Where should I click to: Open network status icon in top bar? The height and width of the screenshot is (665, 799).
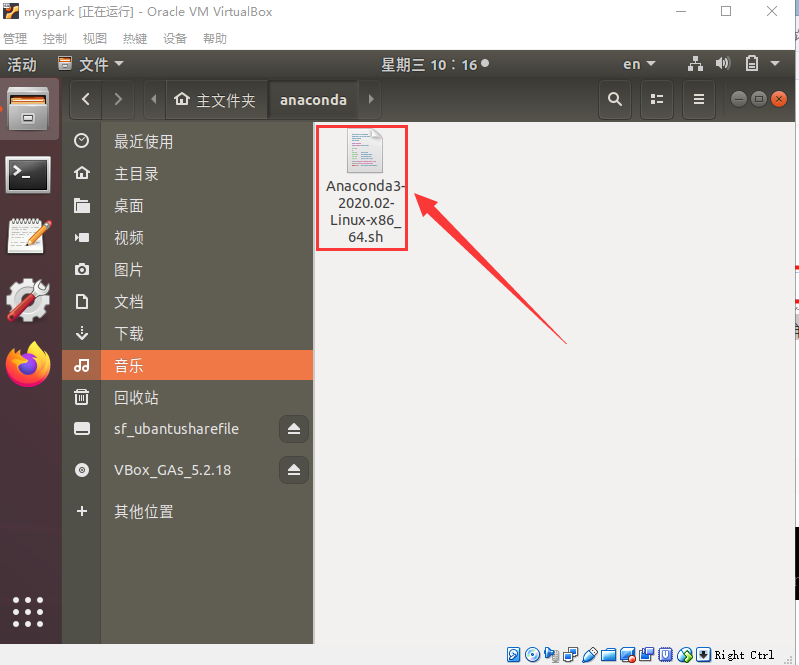point(695,64)
